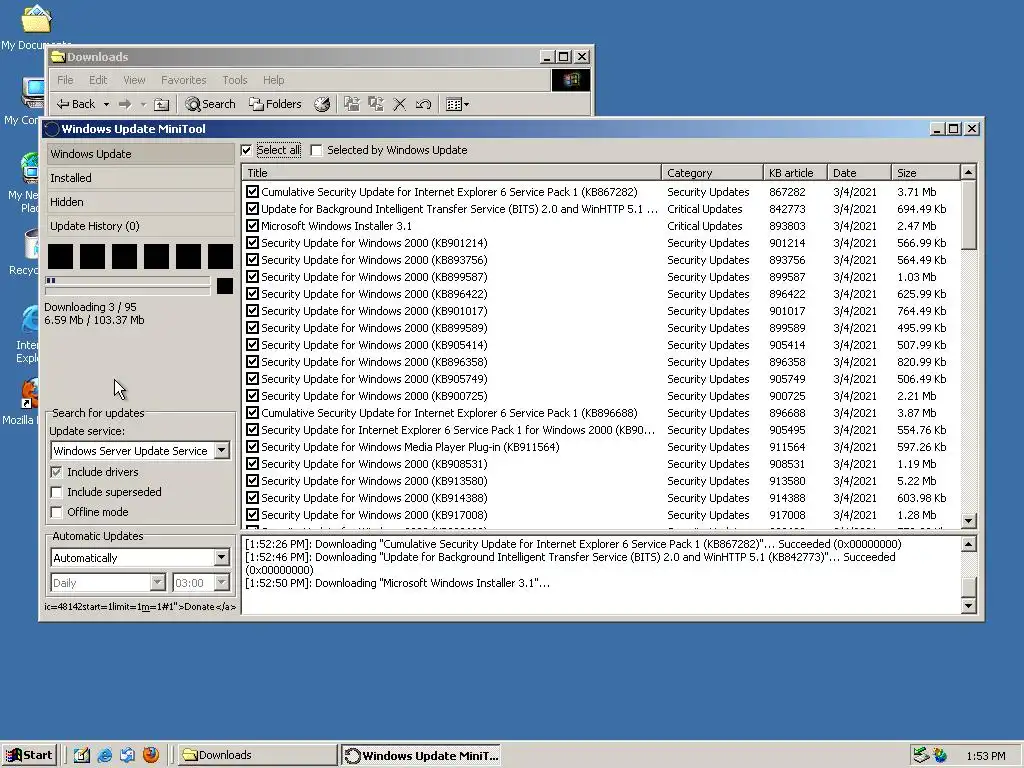1024x768 pixels.
Task: Sort the update list by Title column
Action: pos(452,173)
